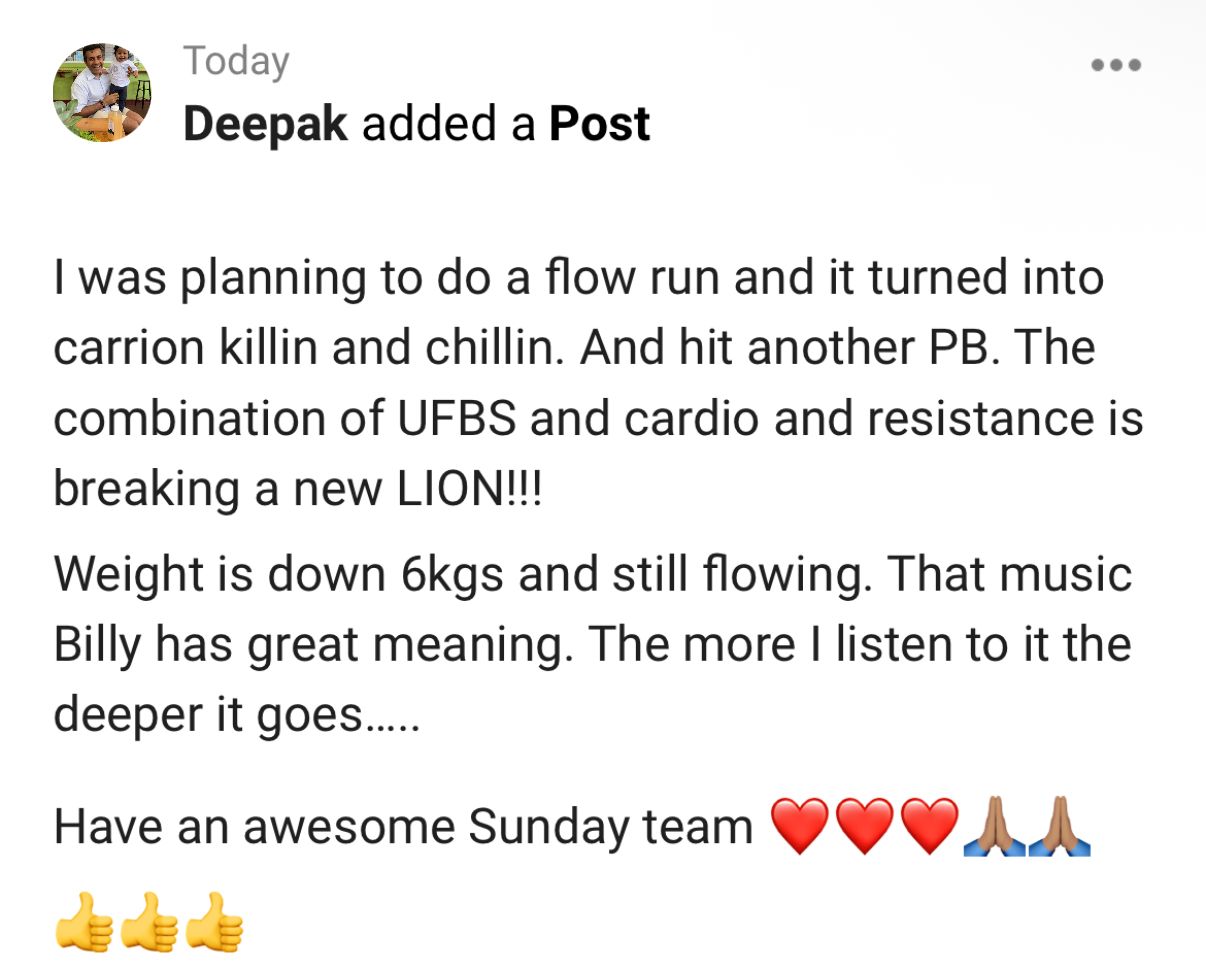The width and height of the screenshot is (1206, 968).
Task: Click the first red heart emoji
Action: 801,827
